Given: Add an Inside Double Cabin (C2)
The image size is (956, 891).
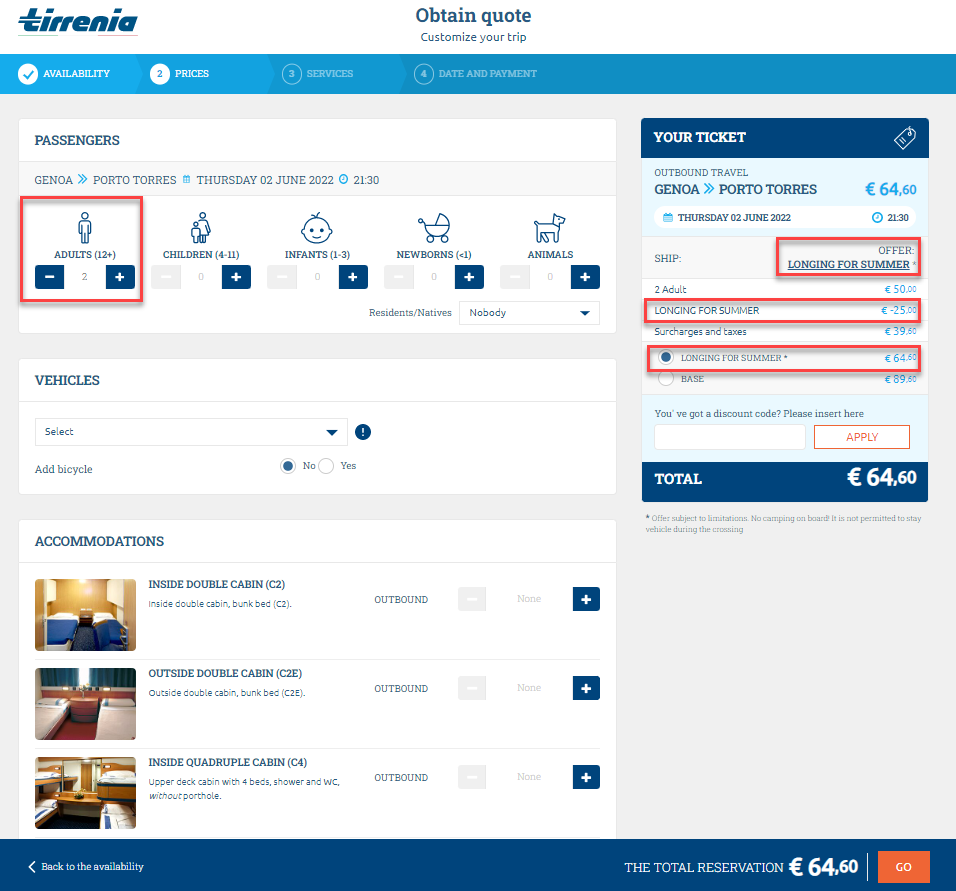Looking at the screenshot, I should pos(586,599).
